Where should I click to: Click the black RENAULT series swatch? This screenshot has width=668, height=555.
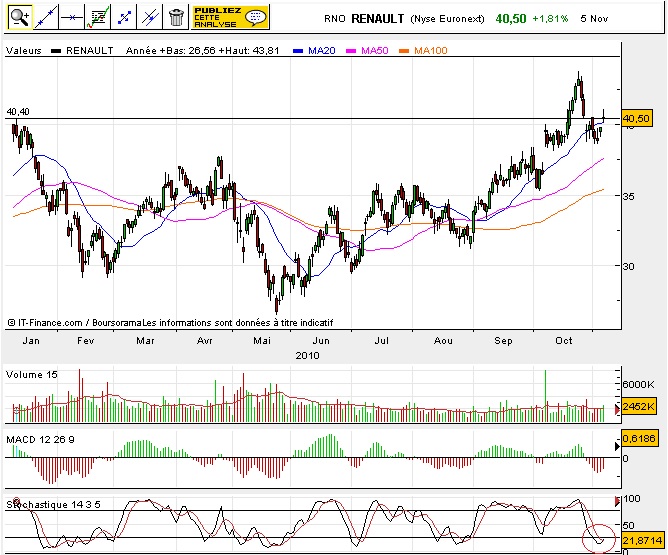click(x=56, y=51)
